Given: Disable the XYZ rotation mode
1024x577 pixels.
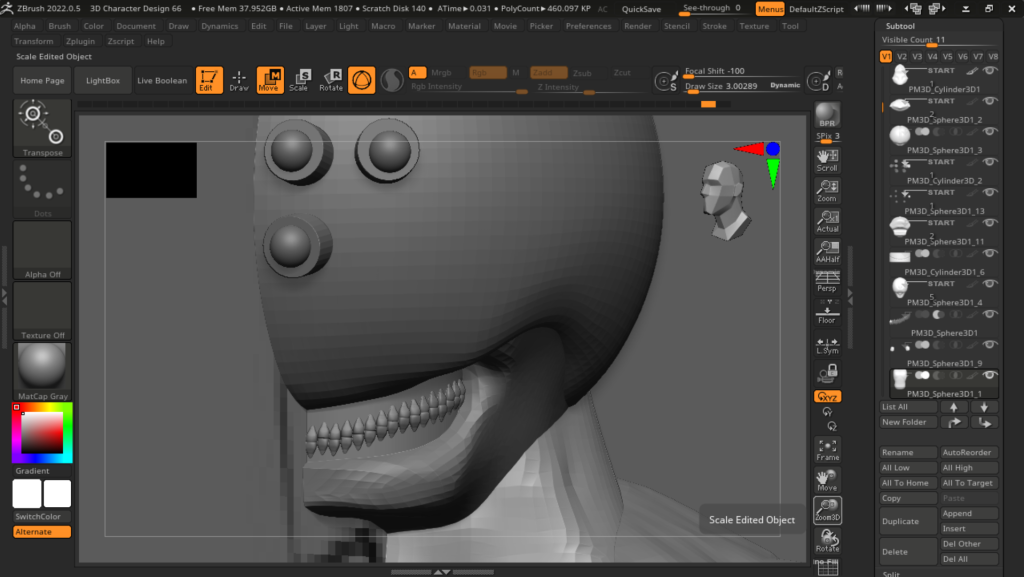Looking at the screenshot, I should point(827,397).
